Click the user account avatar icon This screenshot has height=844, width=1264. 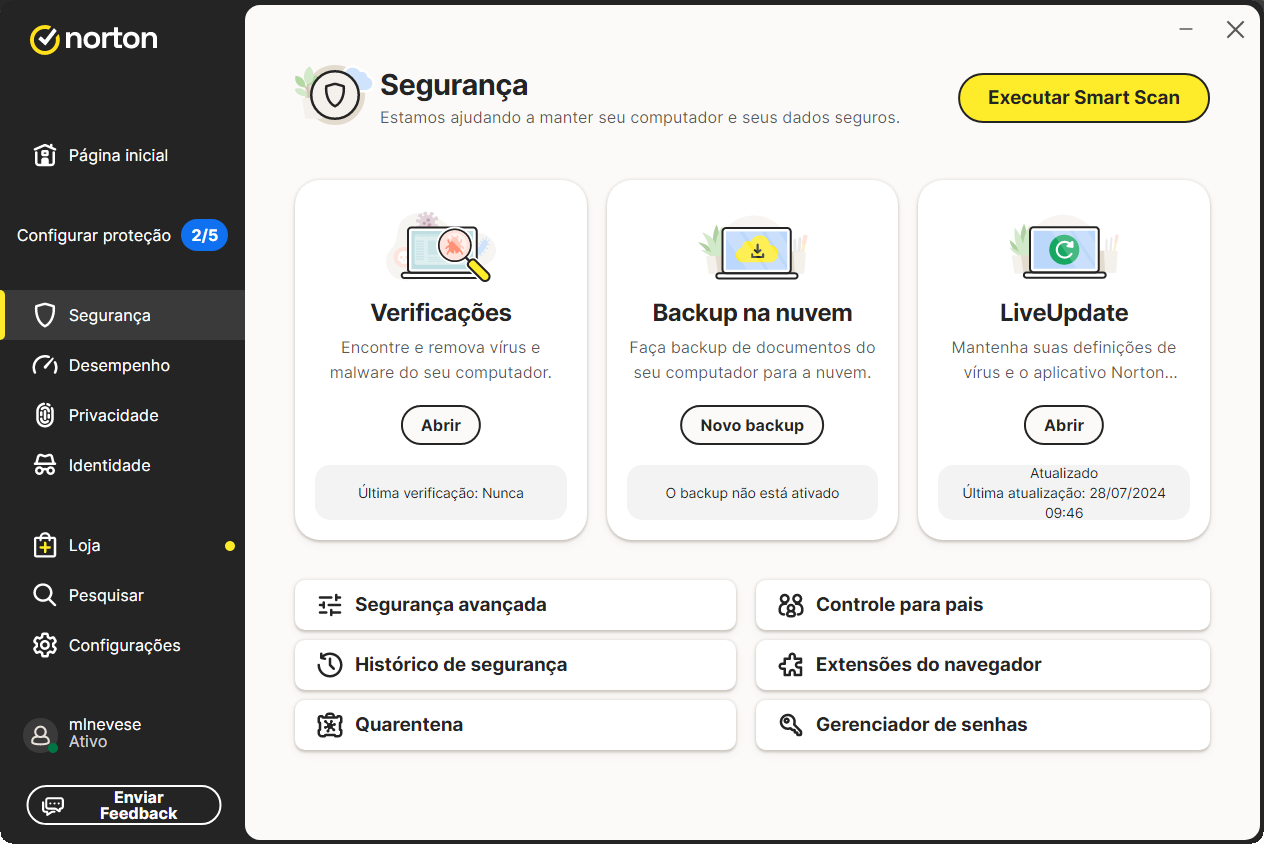[x=40, y=735]
